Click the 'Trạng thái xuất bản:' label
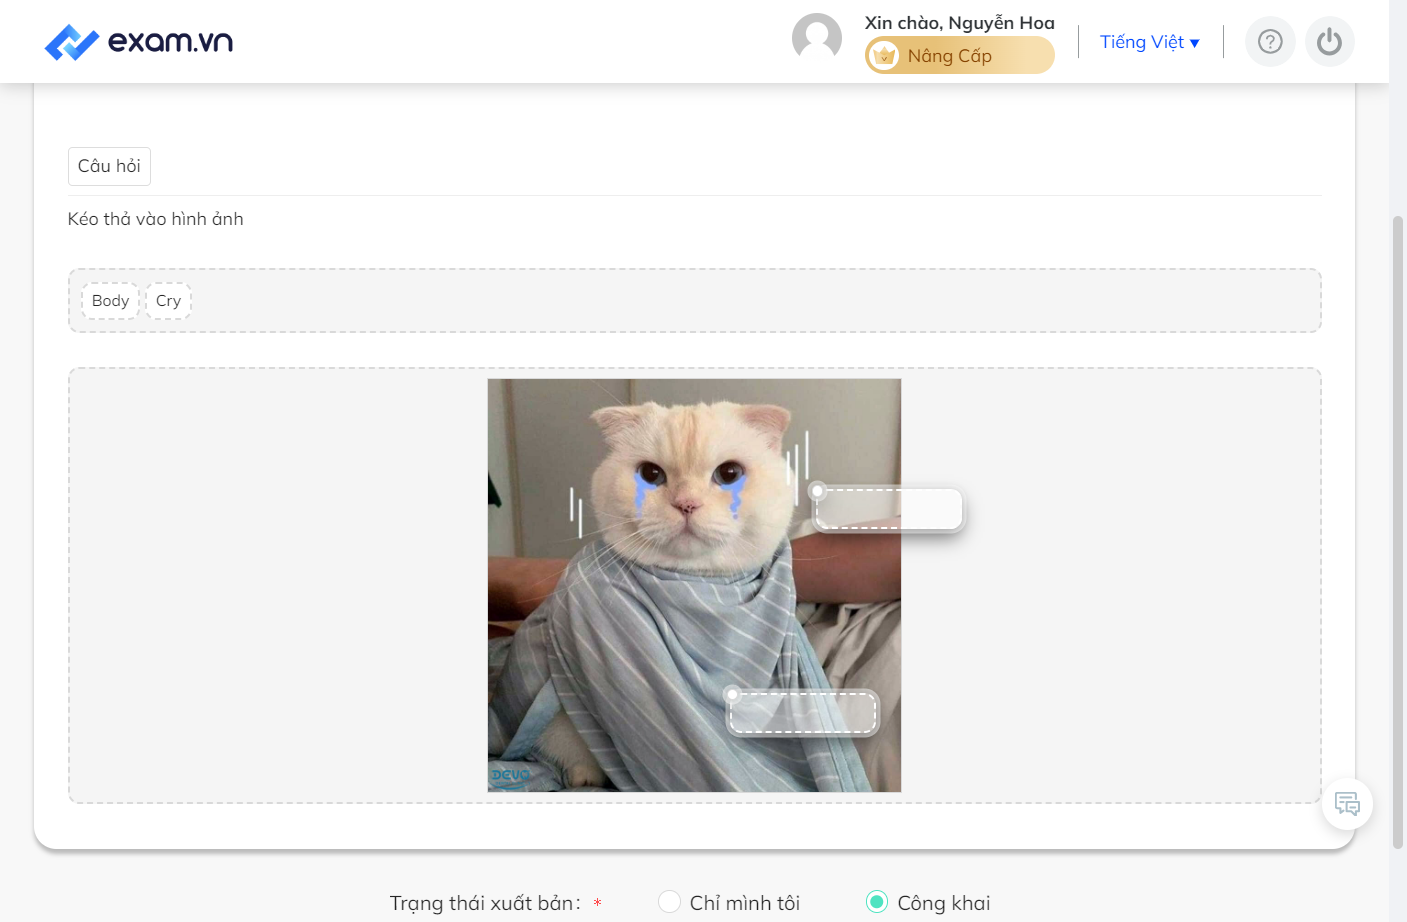Viewport: 1407px width, 922px height. [x=485, y=903]
